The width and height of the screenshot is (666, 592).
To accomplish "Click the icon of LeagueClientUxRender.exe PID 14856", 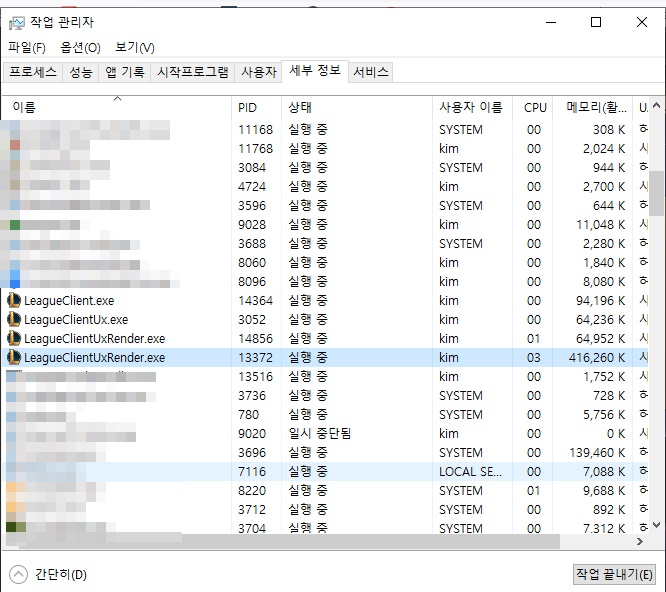I will click(x=14, y=338).
